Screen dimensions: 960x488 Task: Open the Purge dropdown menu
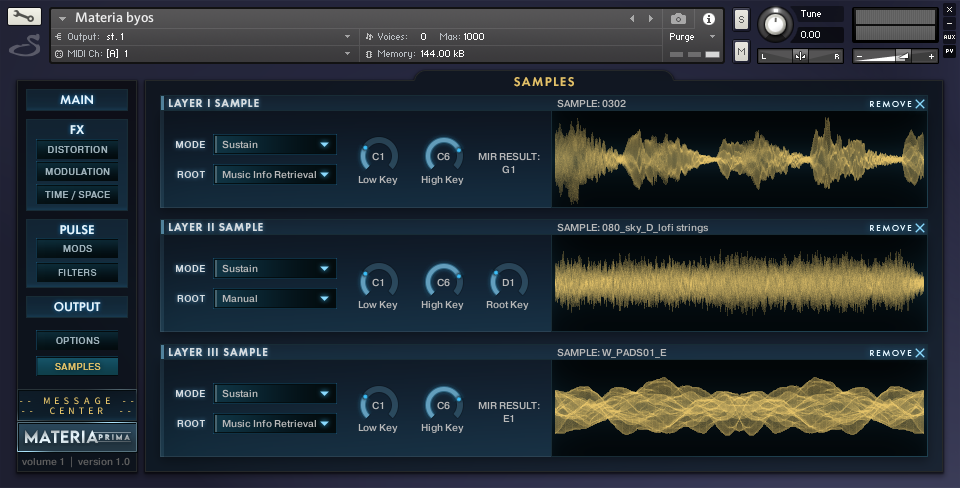(x=692, y=37)
